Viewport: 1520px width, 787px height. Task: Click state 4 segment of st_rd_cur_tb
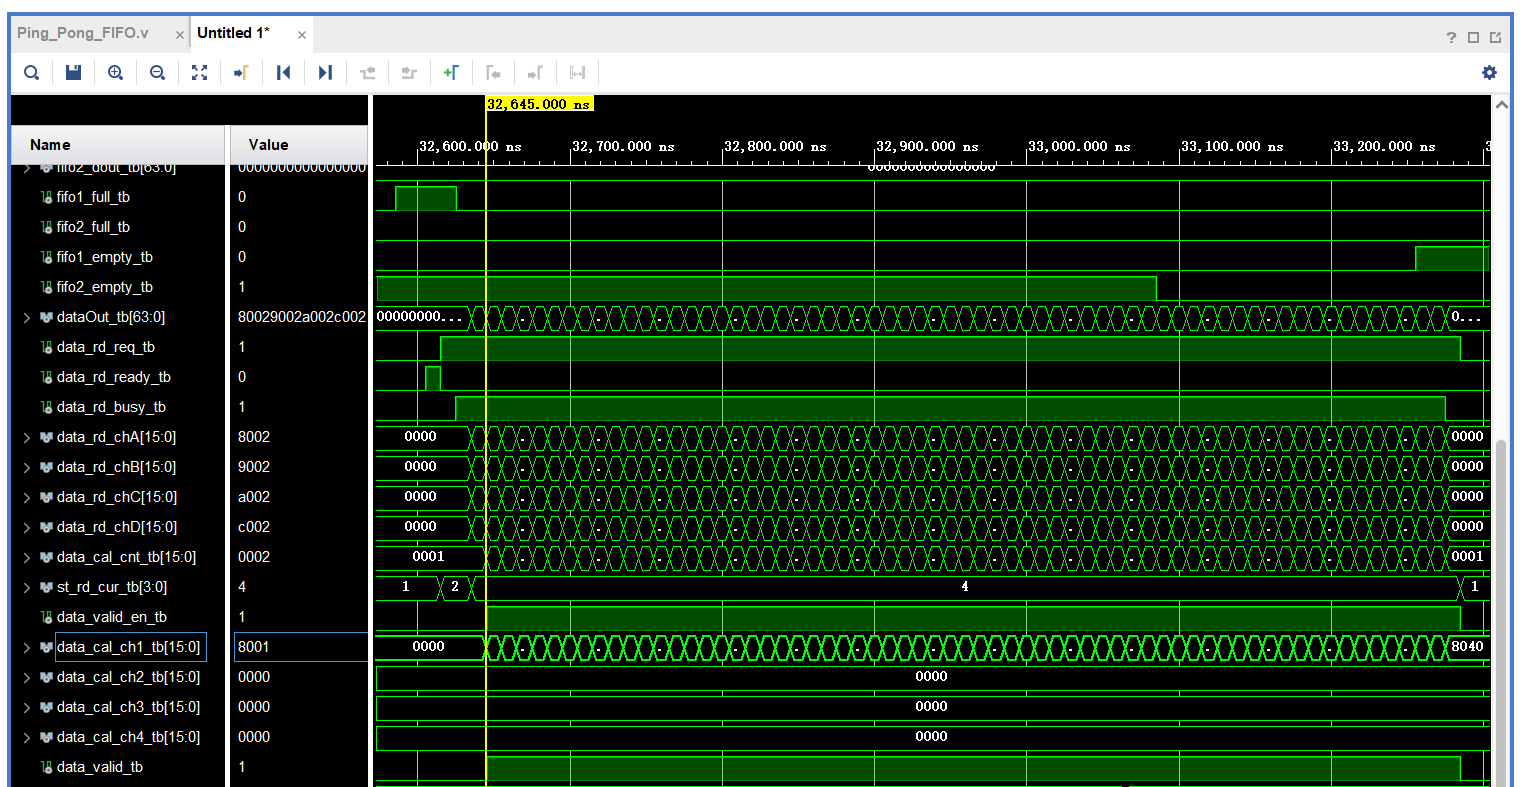[965, 587]
